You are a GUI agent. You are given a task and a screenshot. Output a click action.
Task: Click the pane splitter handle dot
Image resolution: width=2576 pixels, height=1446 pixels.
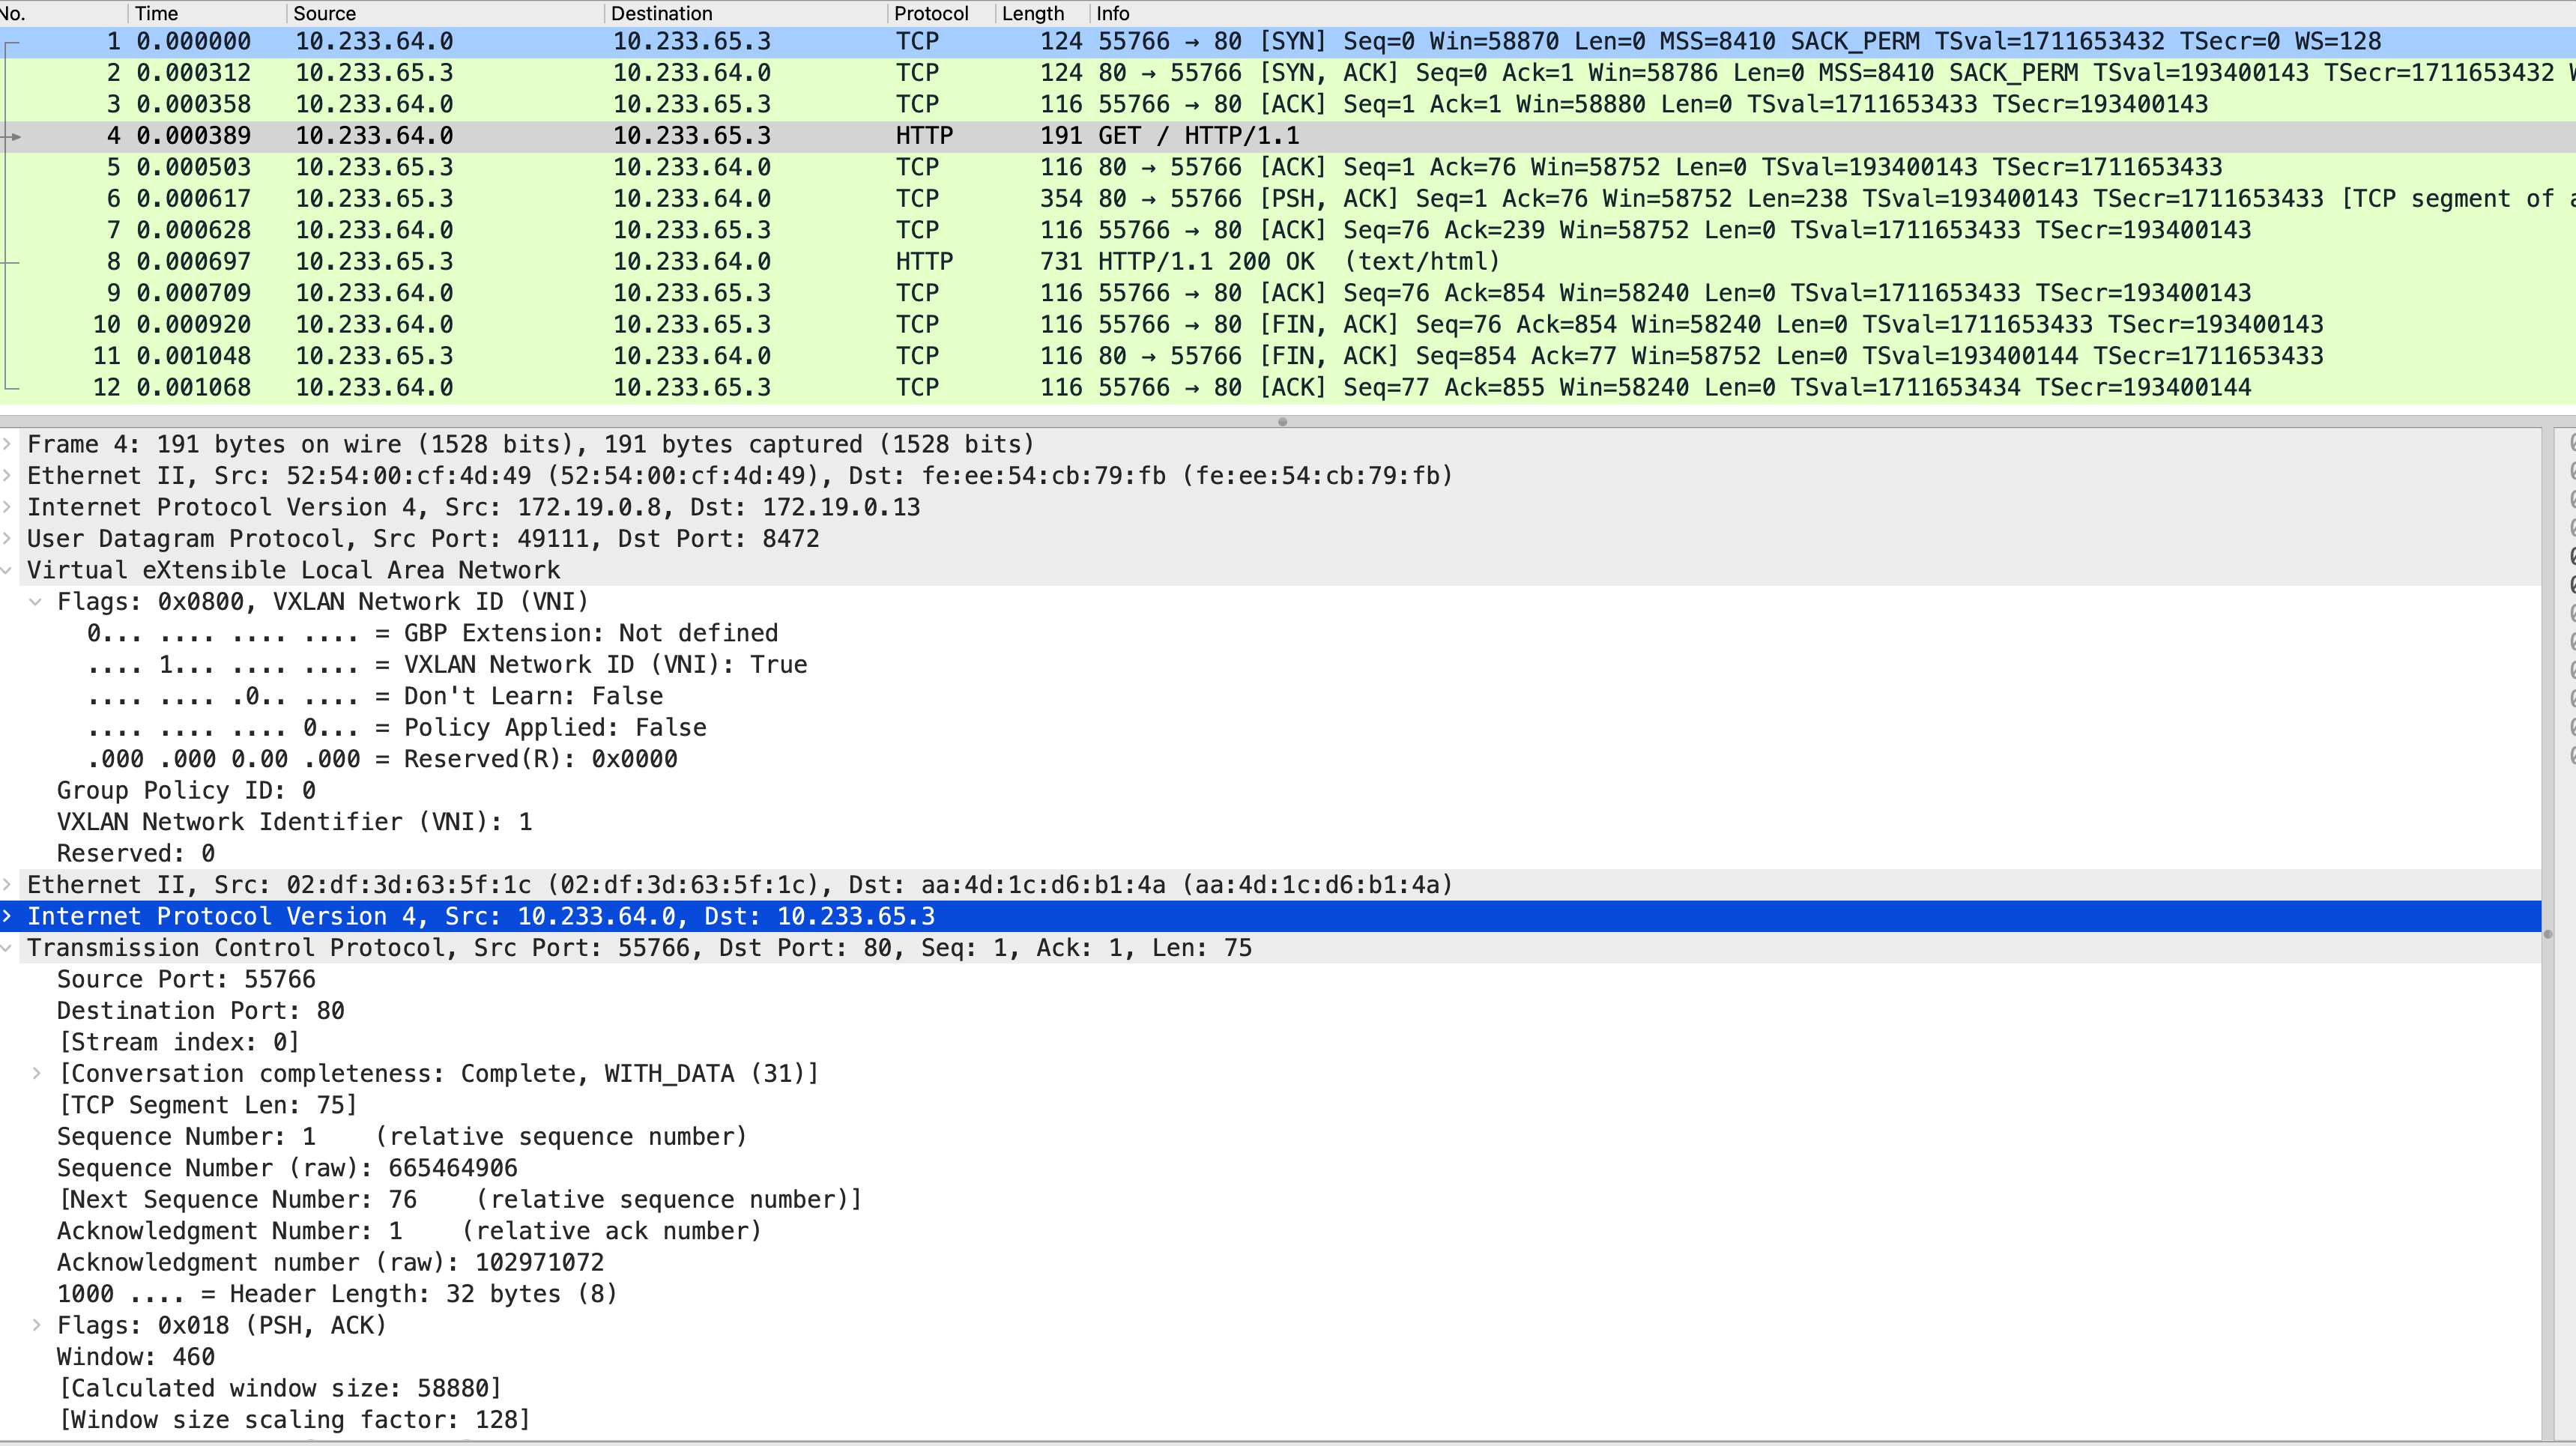(x=1282, y=422)
